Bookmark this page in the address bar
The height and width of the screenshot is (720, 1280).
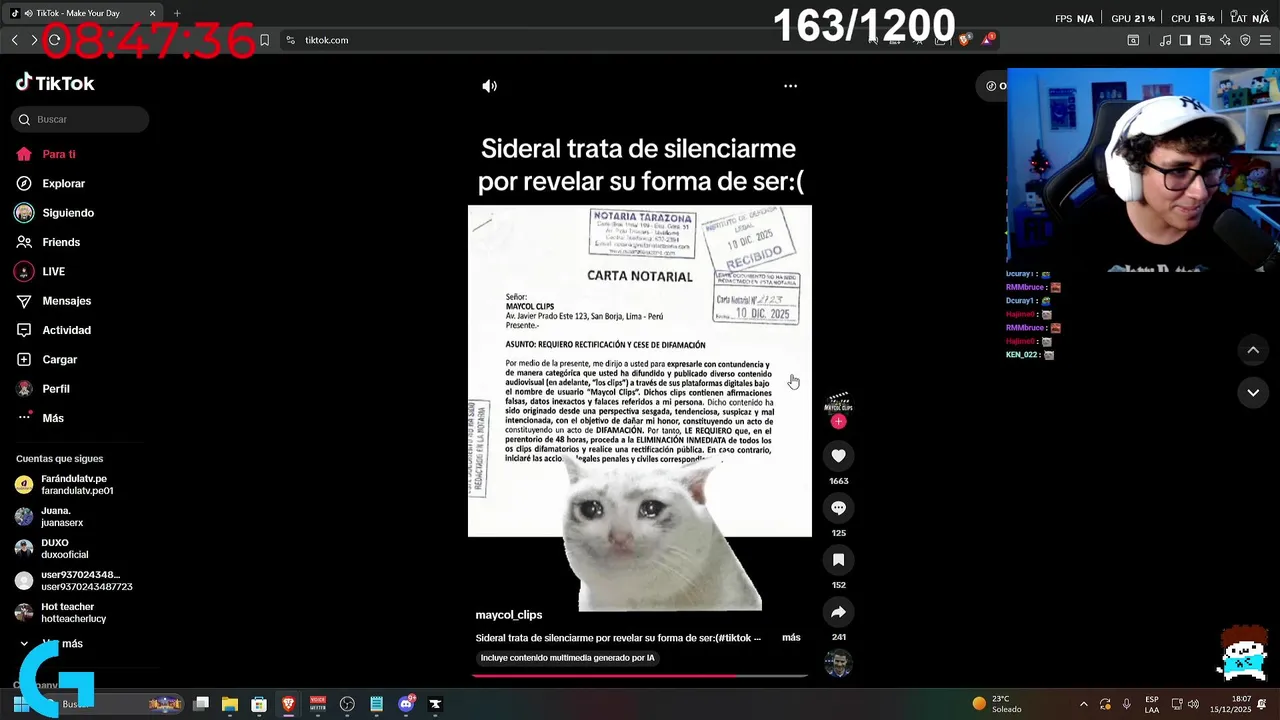264,40
